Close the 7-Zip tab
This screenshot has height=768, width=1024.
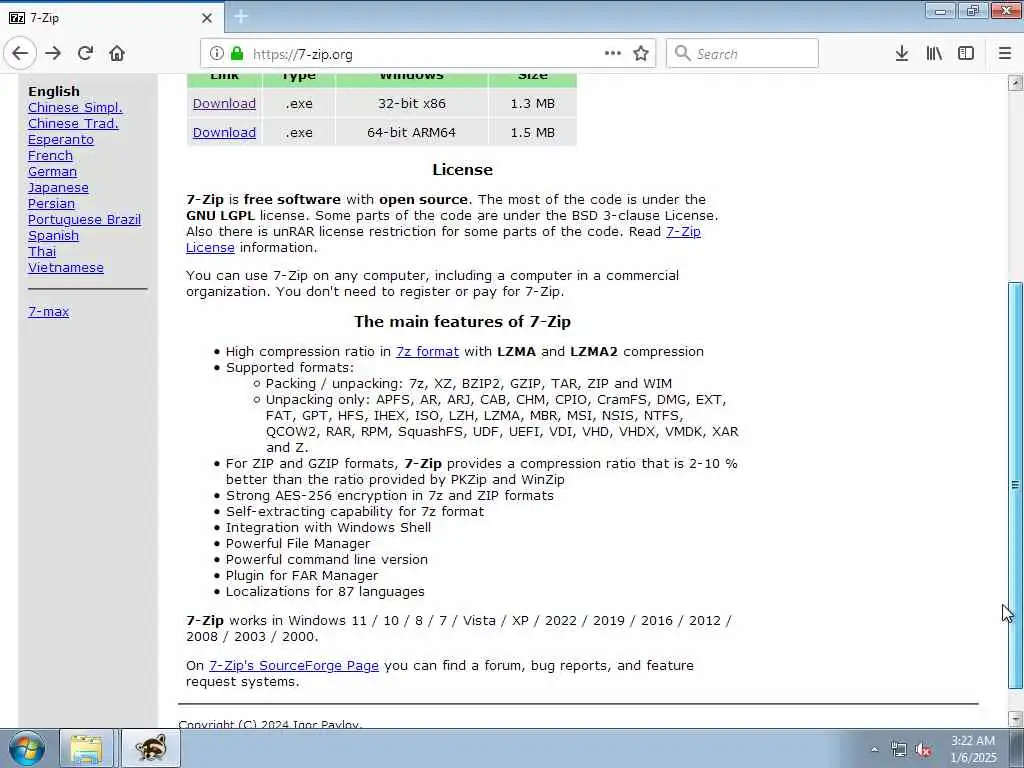click(206, 18)
